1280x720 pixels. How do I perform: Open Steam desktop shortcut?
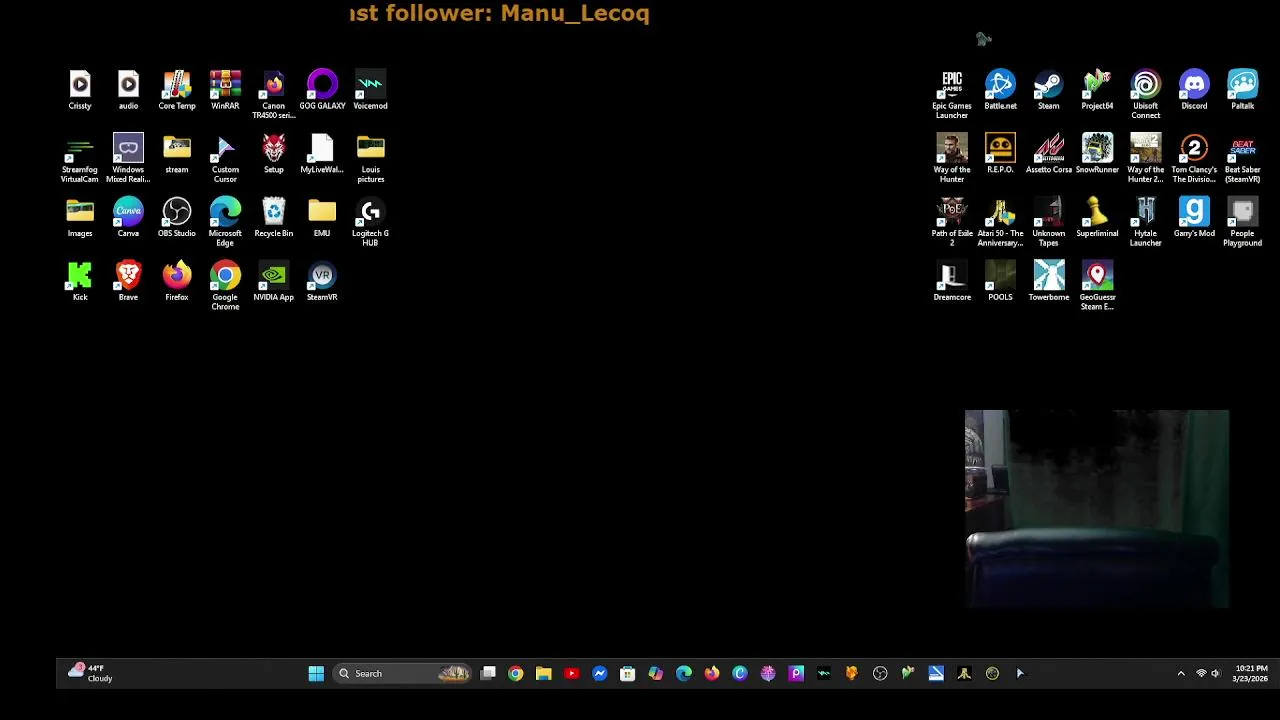pyautogui.click(x=1048, y=90)
